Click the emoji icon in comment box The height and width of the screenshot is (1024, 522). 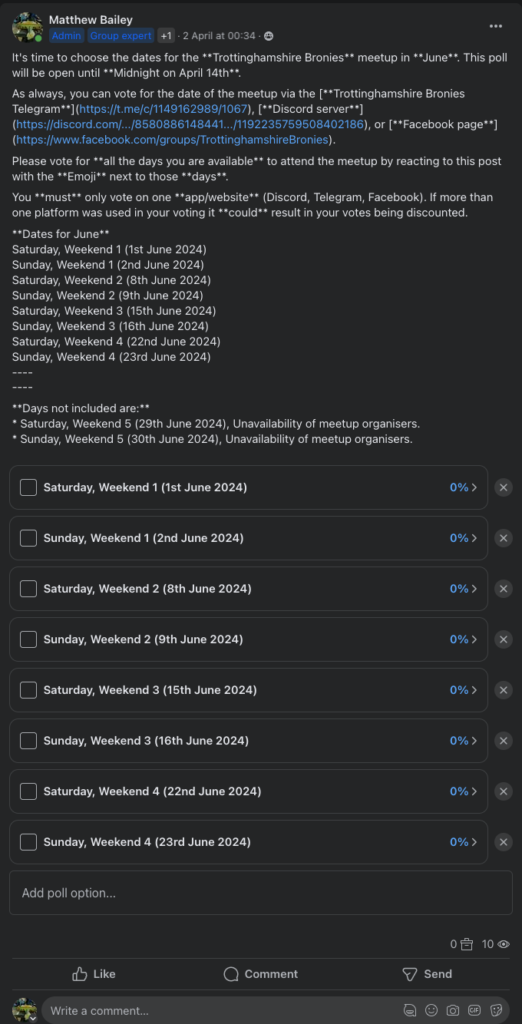(x=431, y=1010)
